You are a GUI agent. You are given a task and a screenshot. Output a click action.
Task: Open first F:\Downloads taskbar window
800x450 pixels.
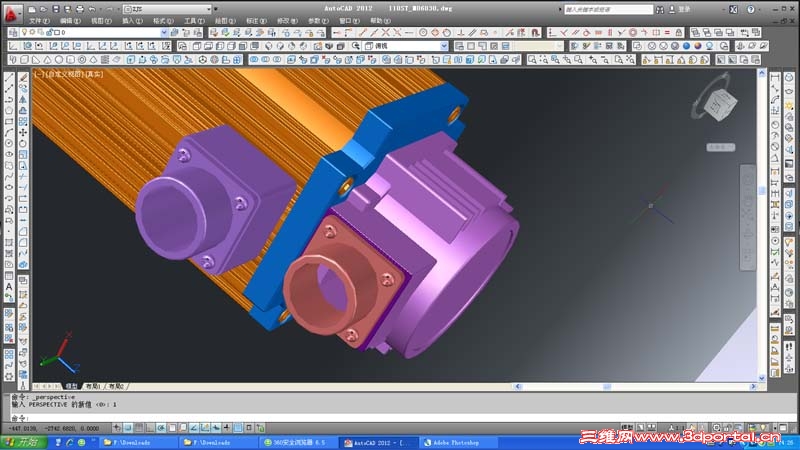139,443
